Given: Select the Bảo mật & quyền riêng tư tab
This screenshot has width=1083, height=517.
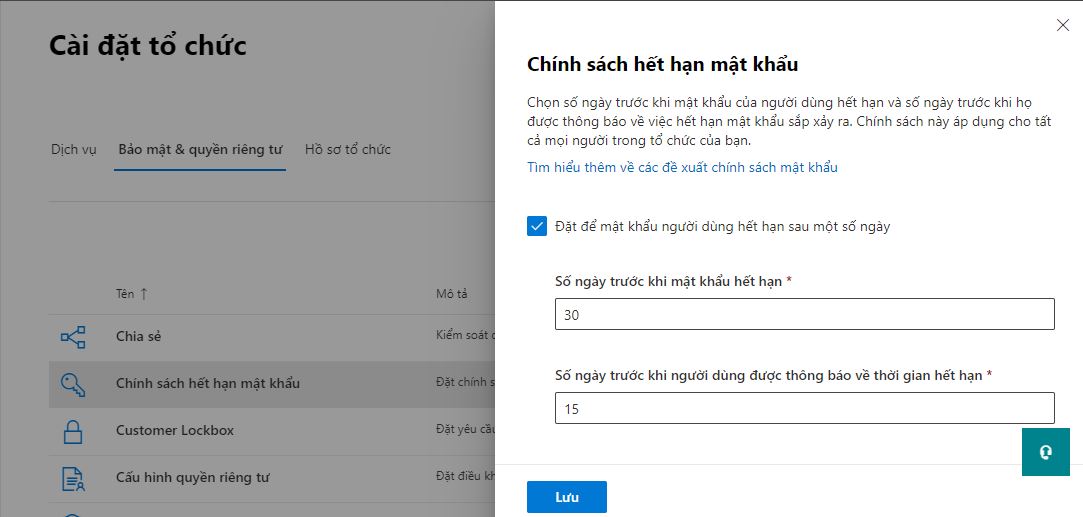Looking at the screenshot, I should 200,150.
